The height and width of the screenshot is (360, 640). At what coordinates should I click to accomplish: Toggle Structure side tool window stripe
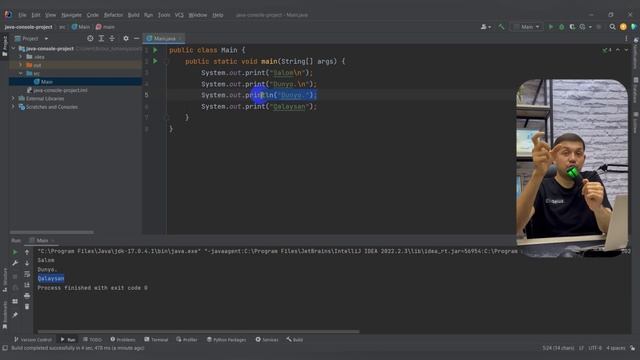click(4, 280)
